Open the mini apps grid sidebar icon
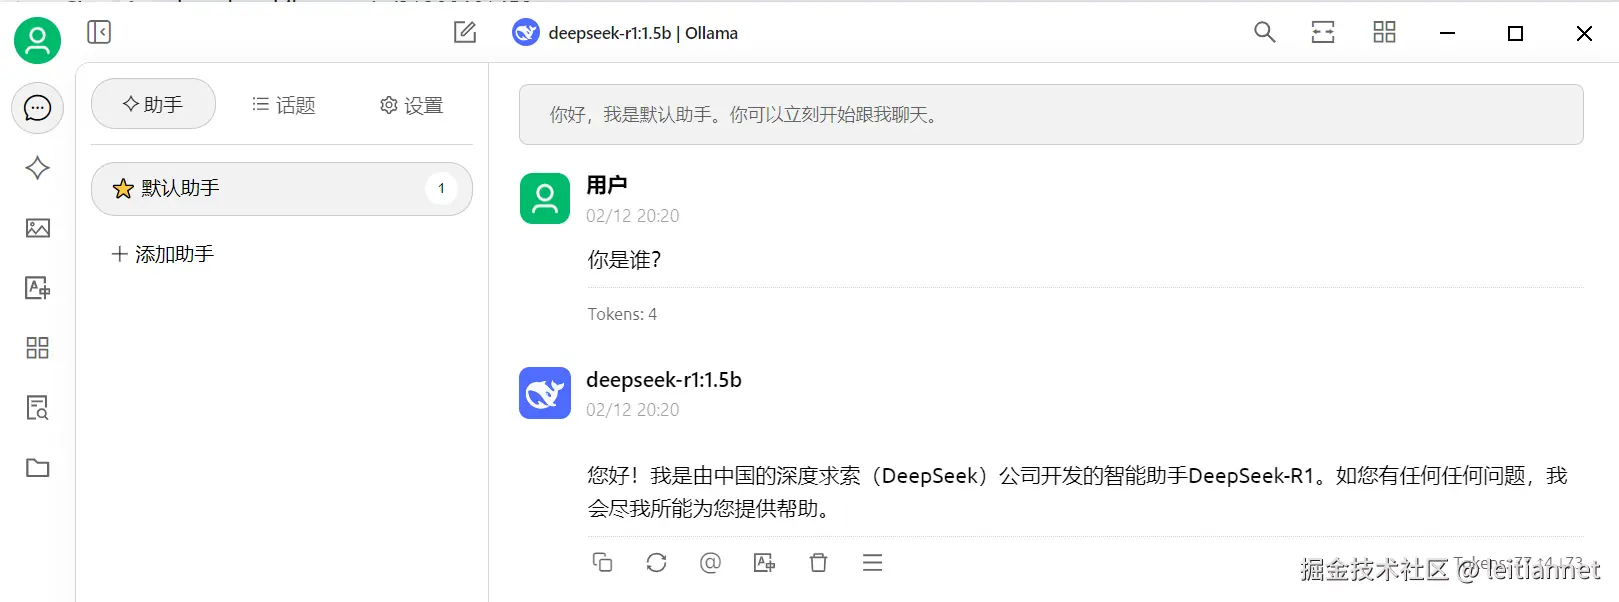This screenshot has height=602, width=1619. 37,348
